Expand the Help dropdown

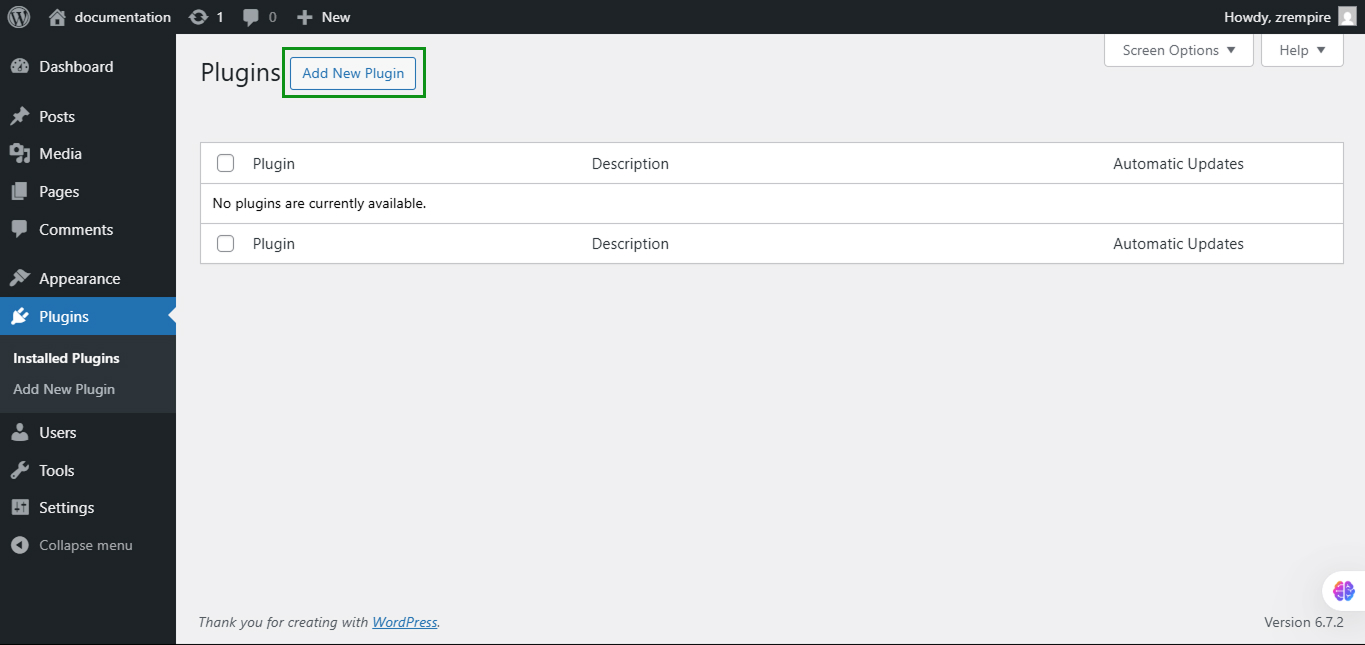[1301, 49]
